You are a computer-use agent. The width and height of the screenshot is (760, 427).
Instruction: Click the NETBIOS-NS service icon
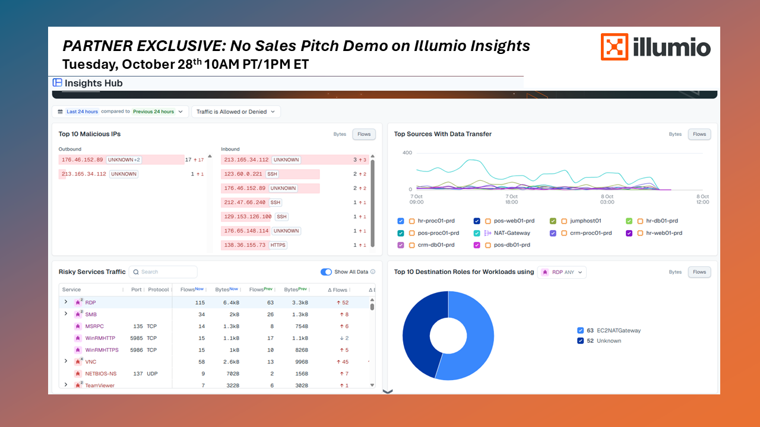click(78, 374)
